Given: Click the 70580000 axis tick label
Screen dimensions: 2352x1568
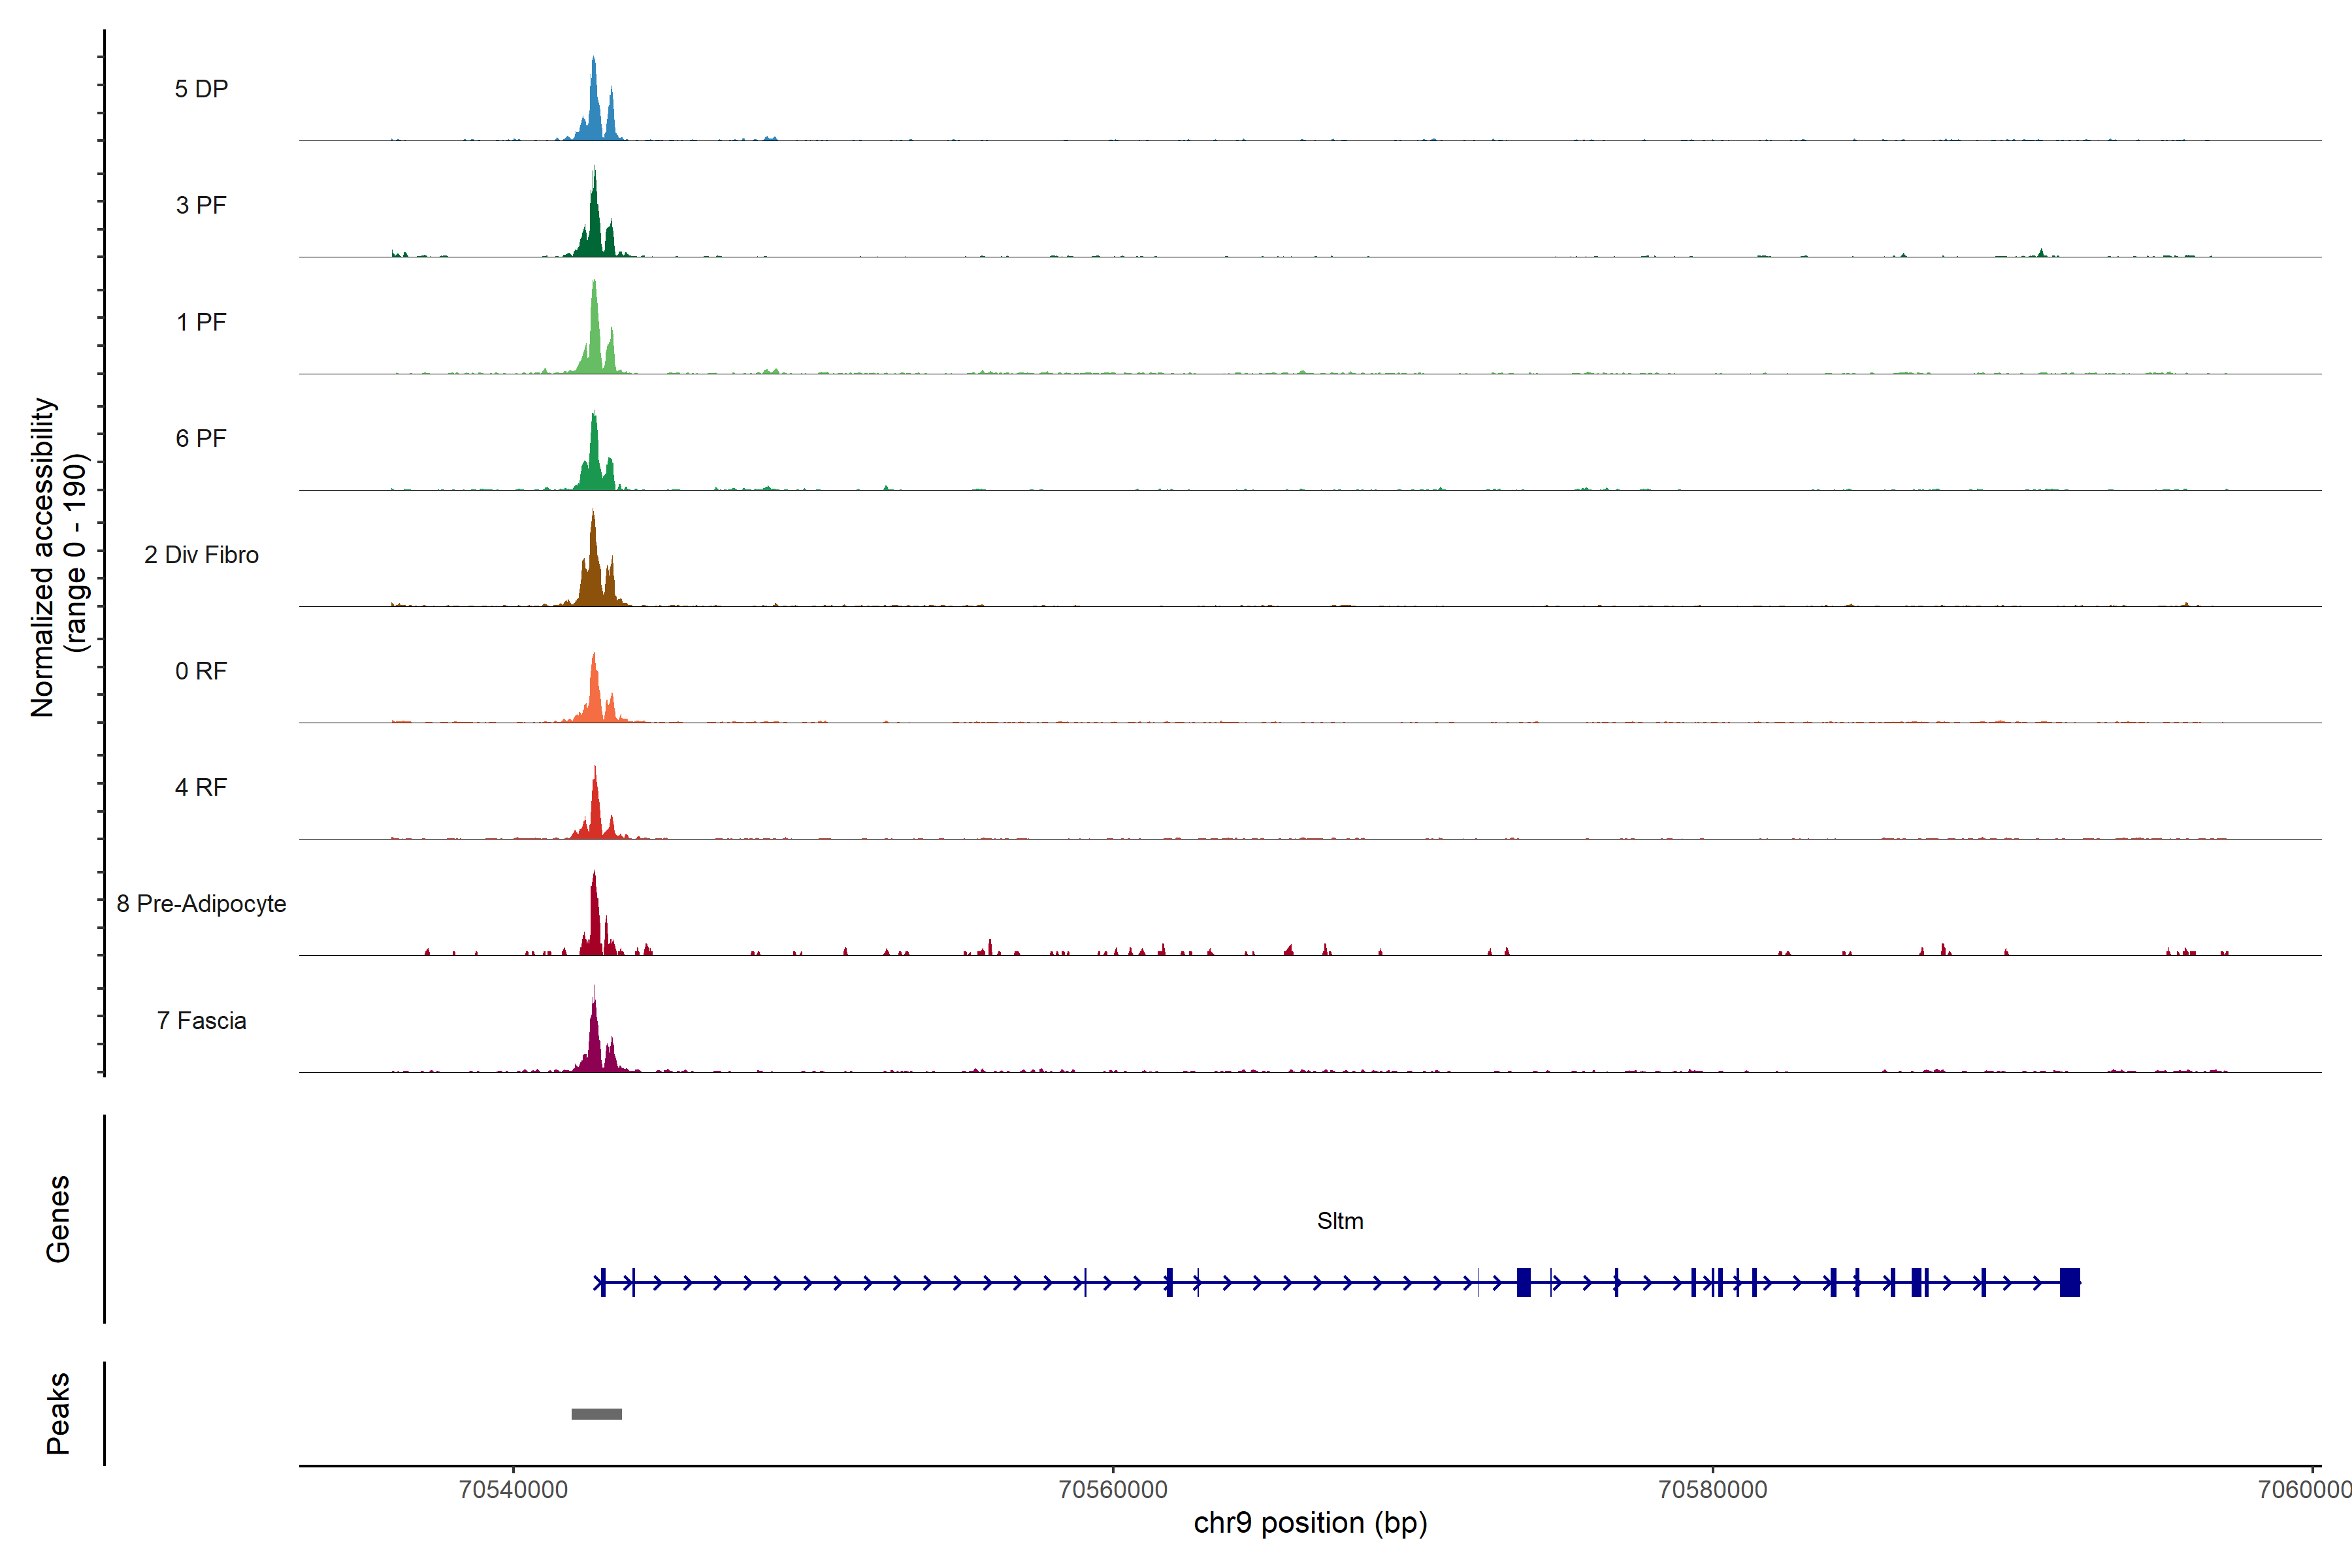Looking at the screenshot, I should click(x=1712, y=1489).
